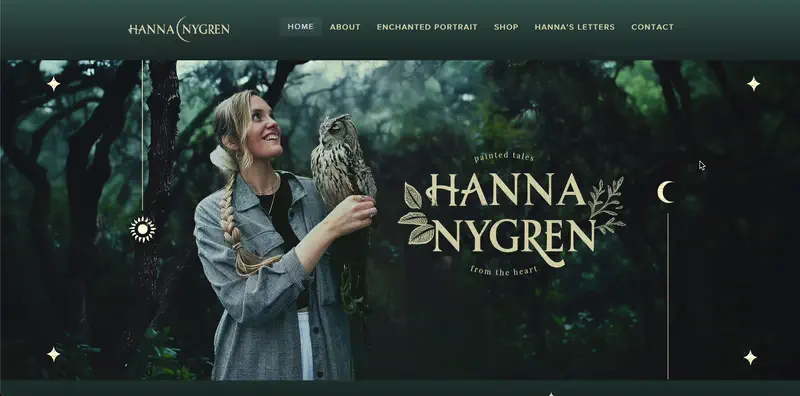This screenshot has width=800, height=396.
Task: Visit the Shop page
Action: pyautogui.click(x=506, y=27)
